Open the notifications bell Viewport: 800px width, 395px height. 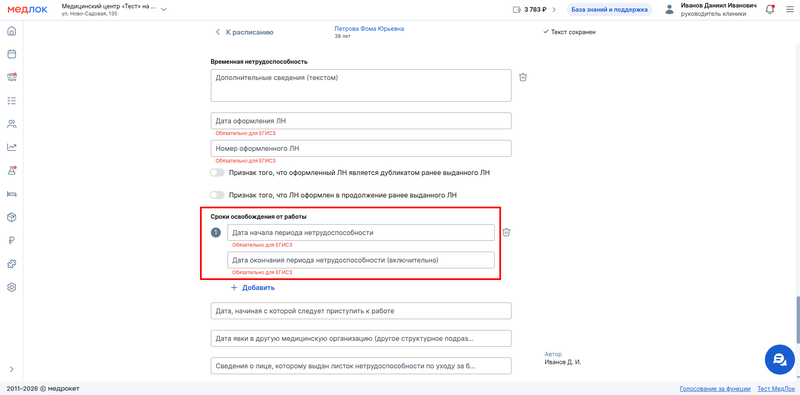770,10
